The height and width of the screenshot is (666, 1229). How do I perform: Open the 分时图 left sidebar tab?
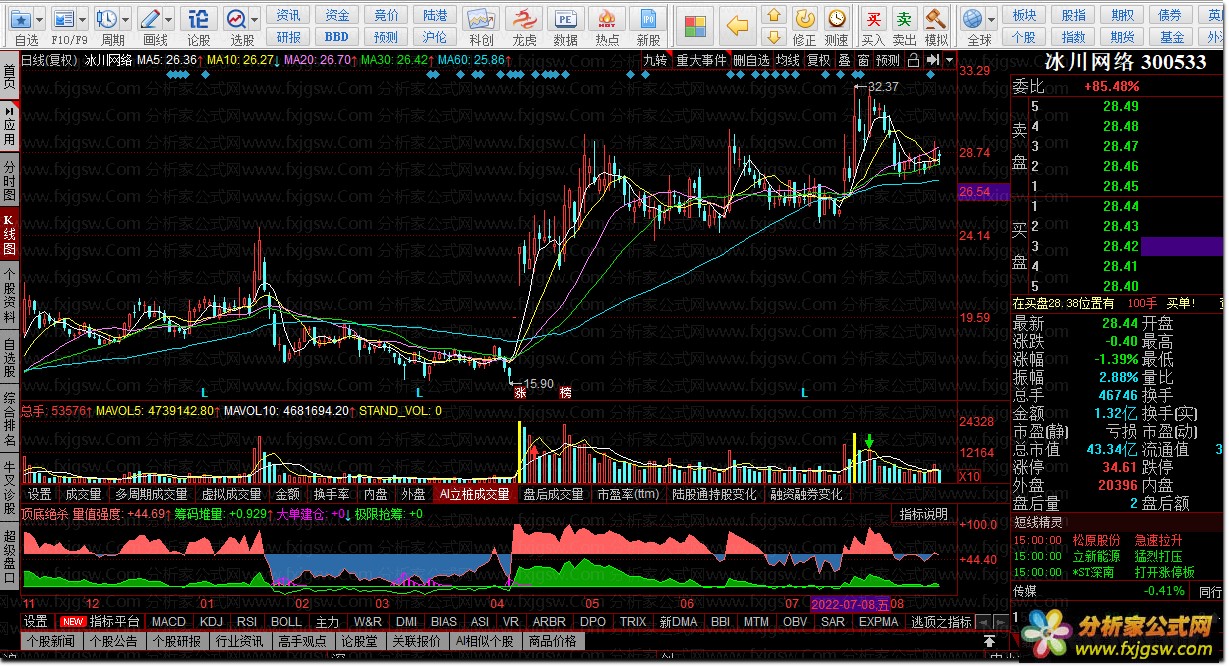[x=9, y=178]
